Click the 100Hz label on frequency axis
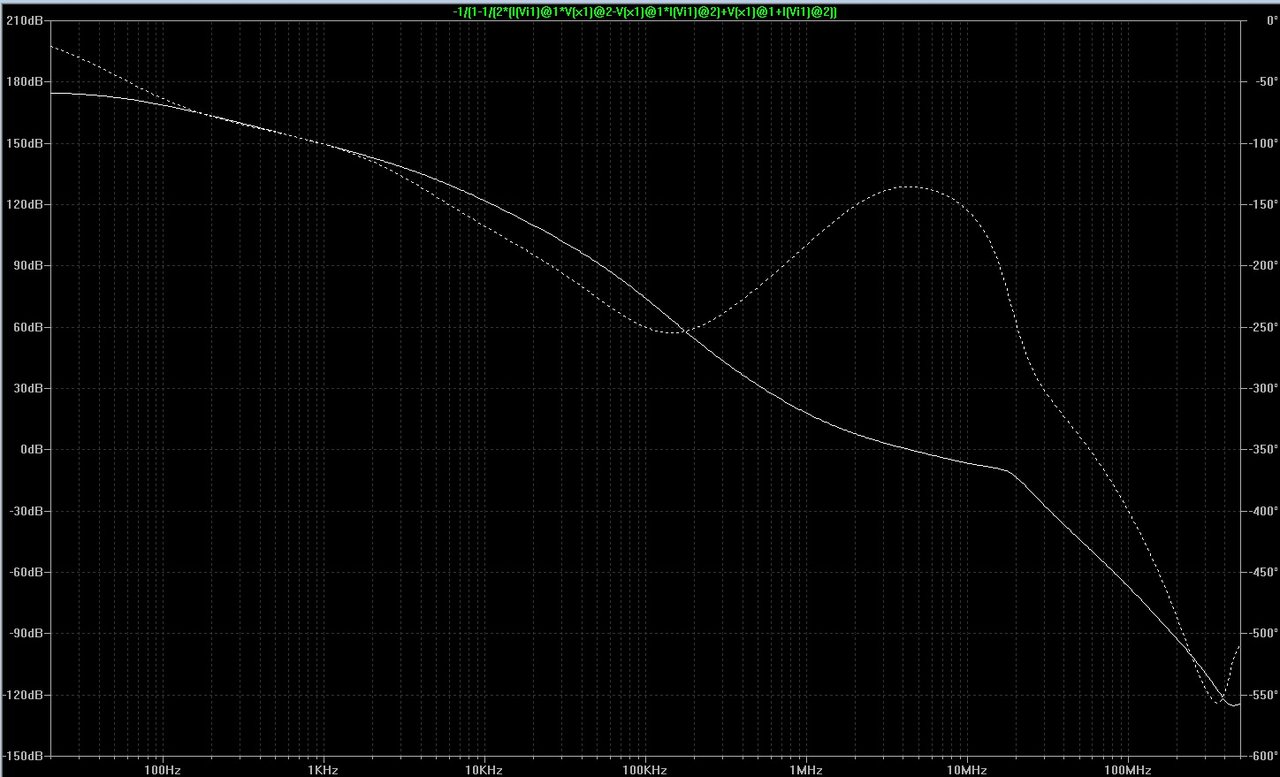1280x777 pixels. coord(162,770)
